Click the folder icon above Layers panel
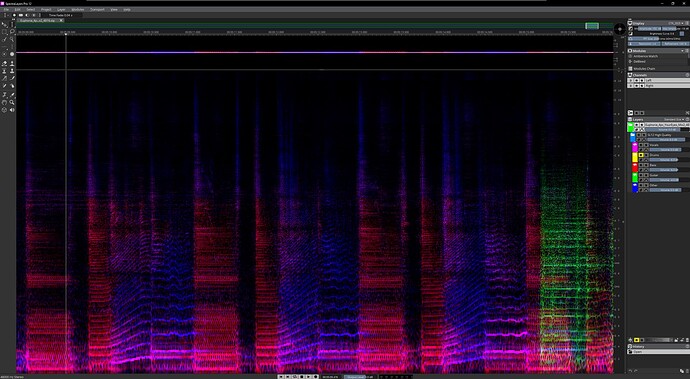 [630, 113]
